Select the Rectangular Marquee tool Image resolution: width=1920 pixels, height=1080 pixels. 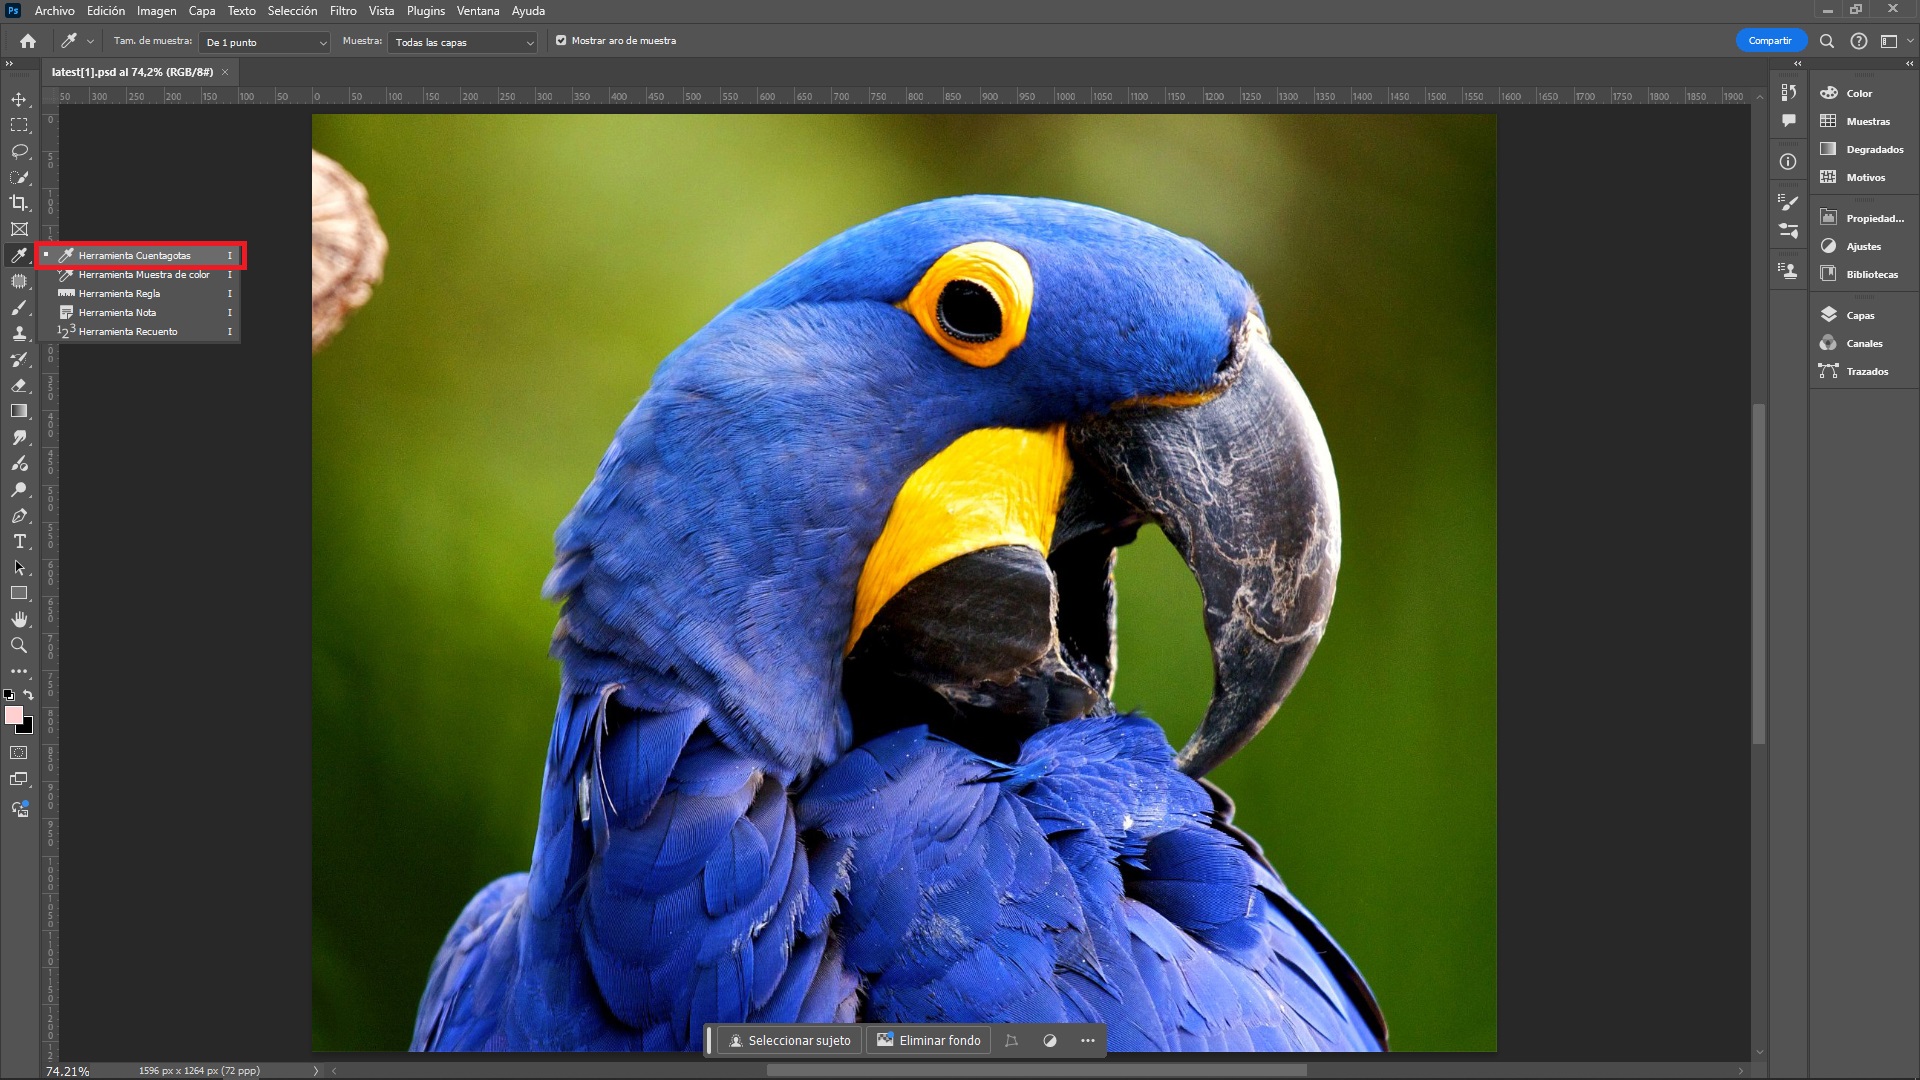[x=19, y=125]
